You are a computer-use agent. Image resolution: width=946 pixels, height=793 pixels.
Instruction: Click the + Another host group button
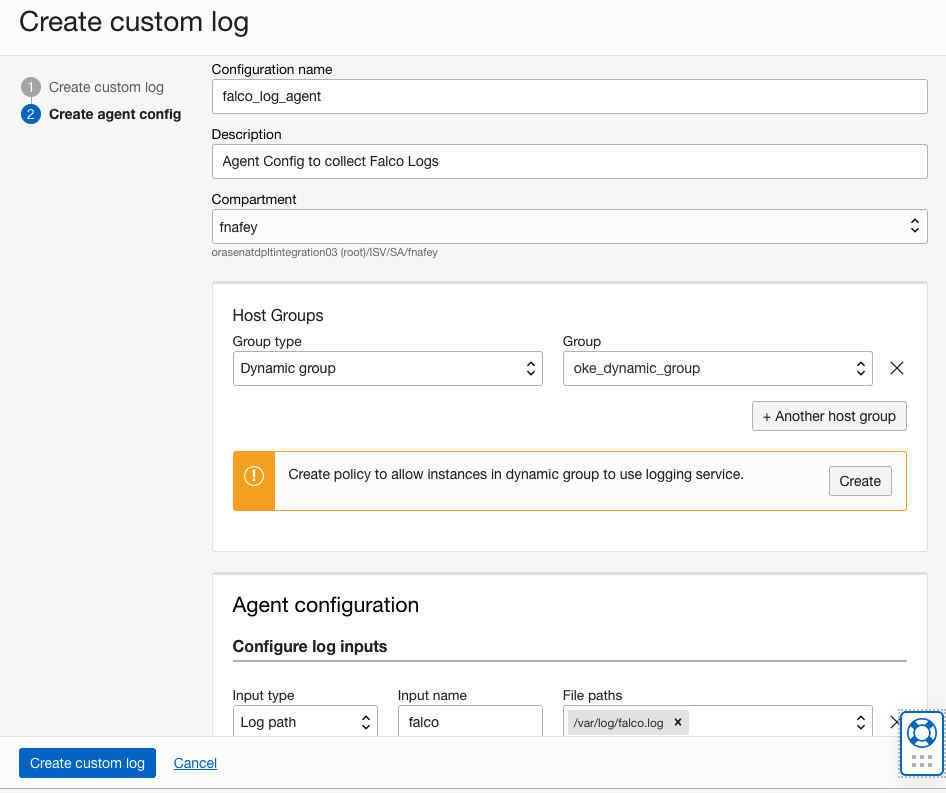coord(828,416)
